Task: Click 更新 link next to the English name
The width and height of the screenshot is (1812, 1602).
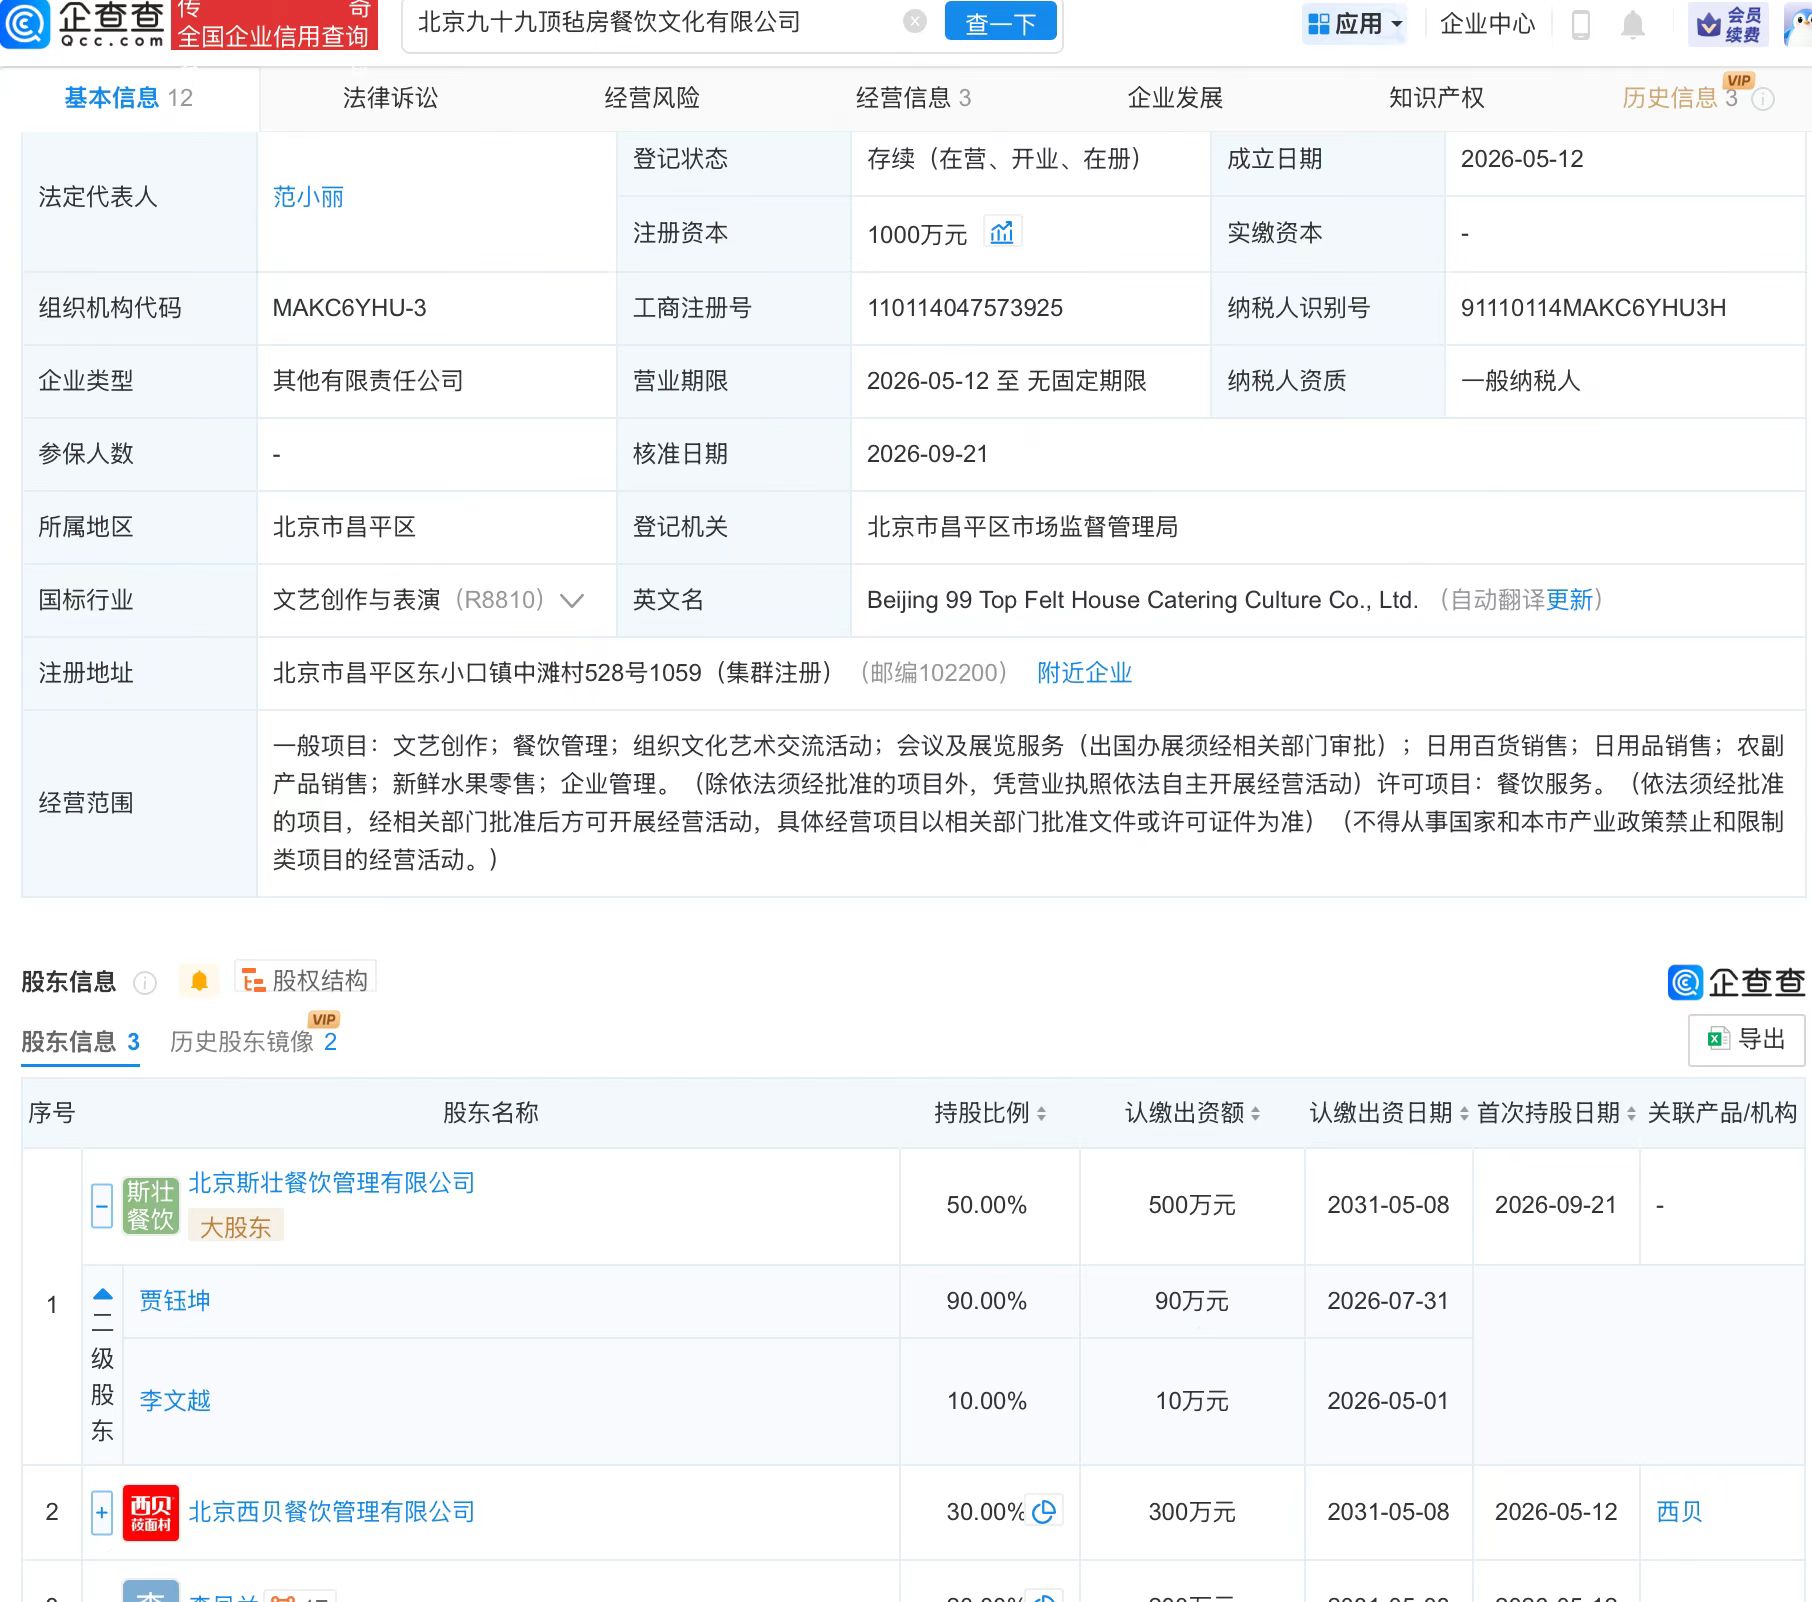Action: click(1569, 600)
